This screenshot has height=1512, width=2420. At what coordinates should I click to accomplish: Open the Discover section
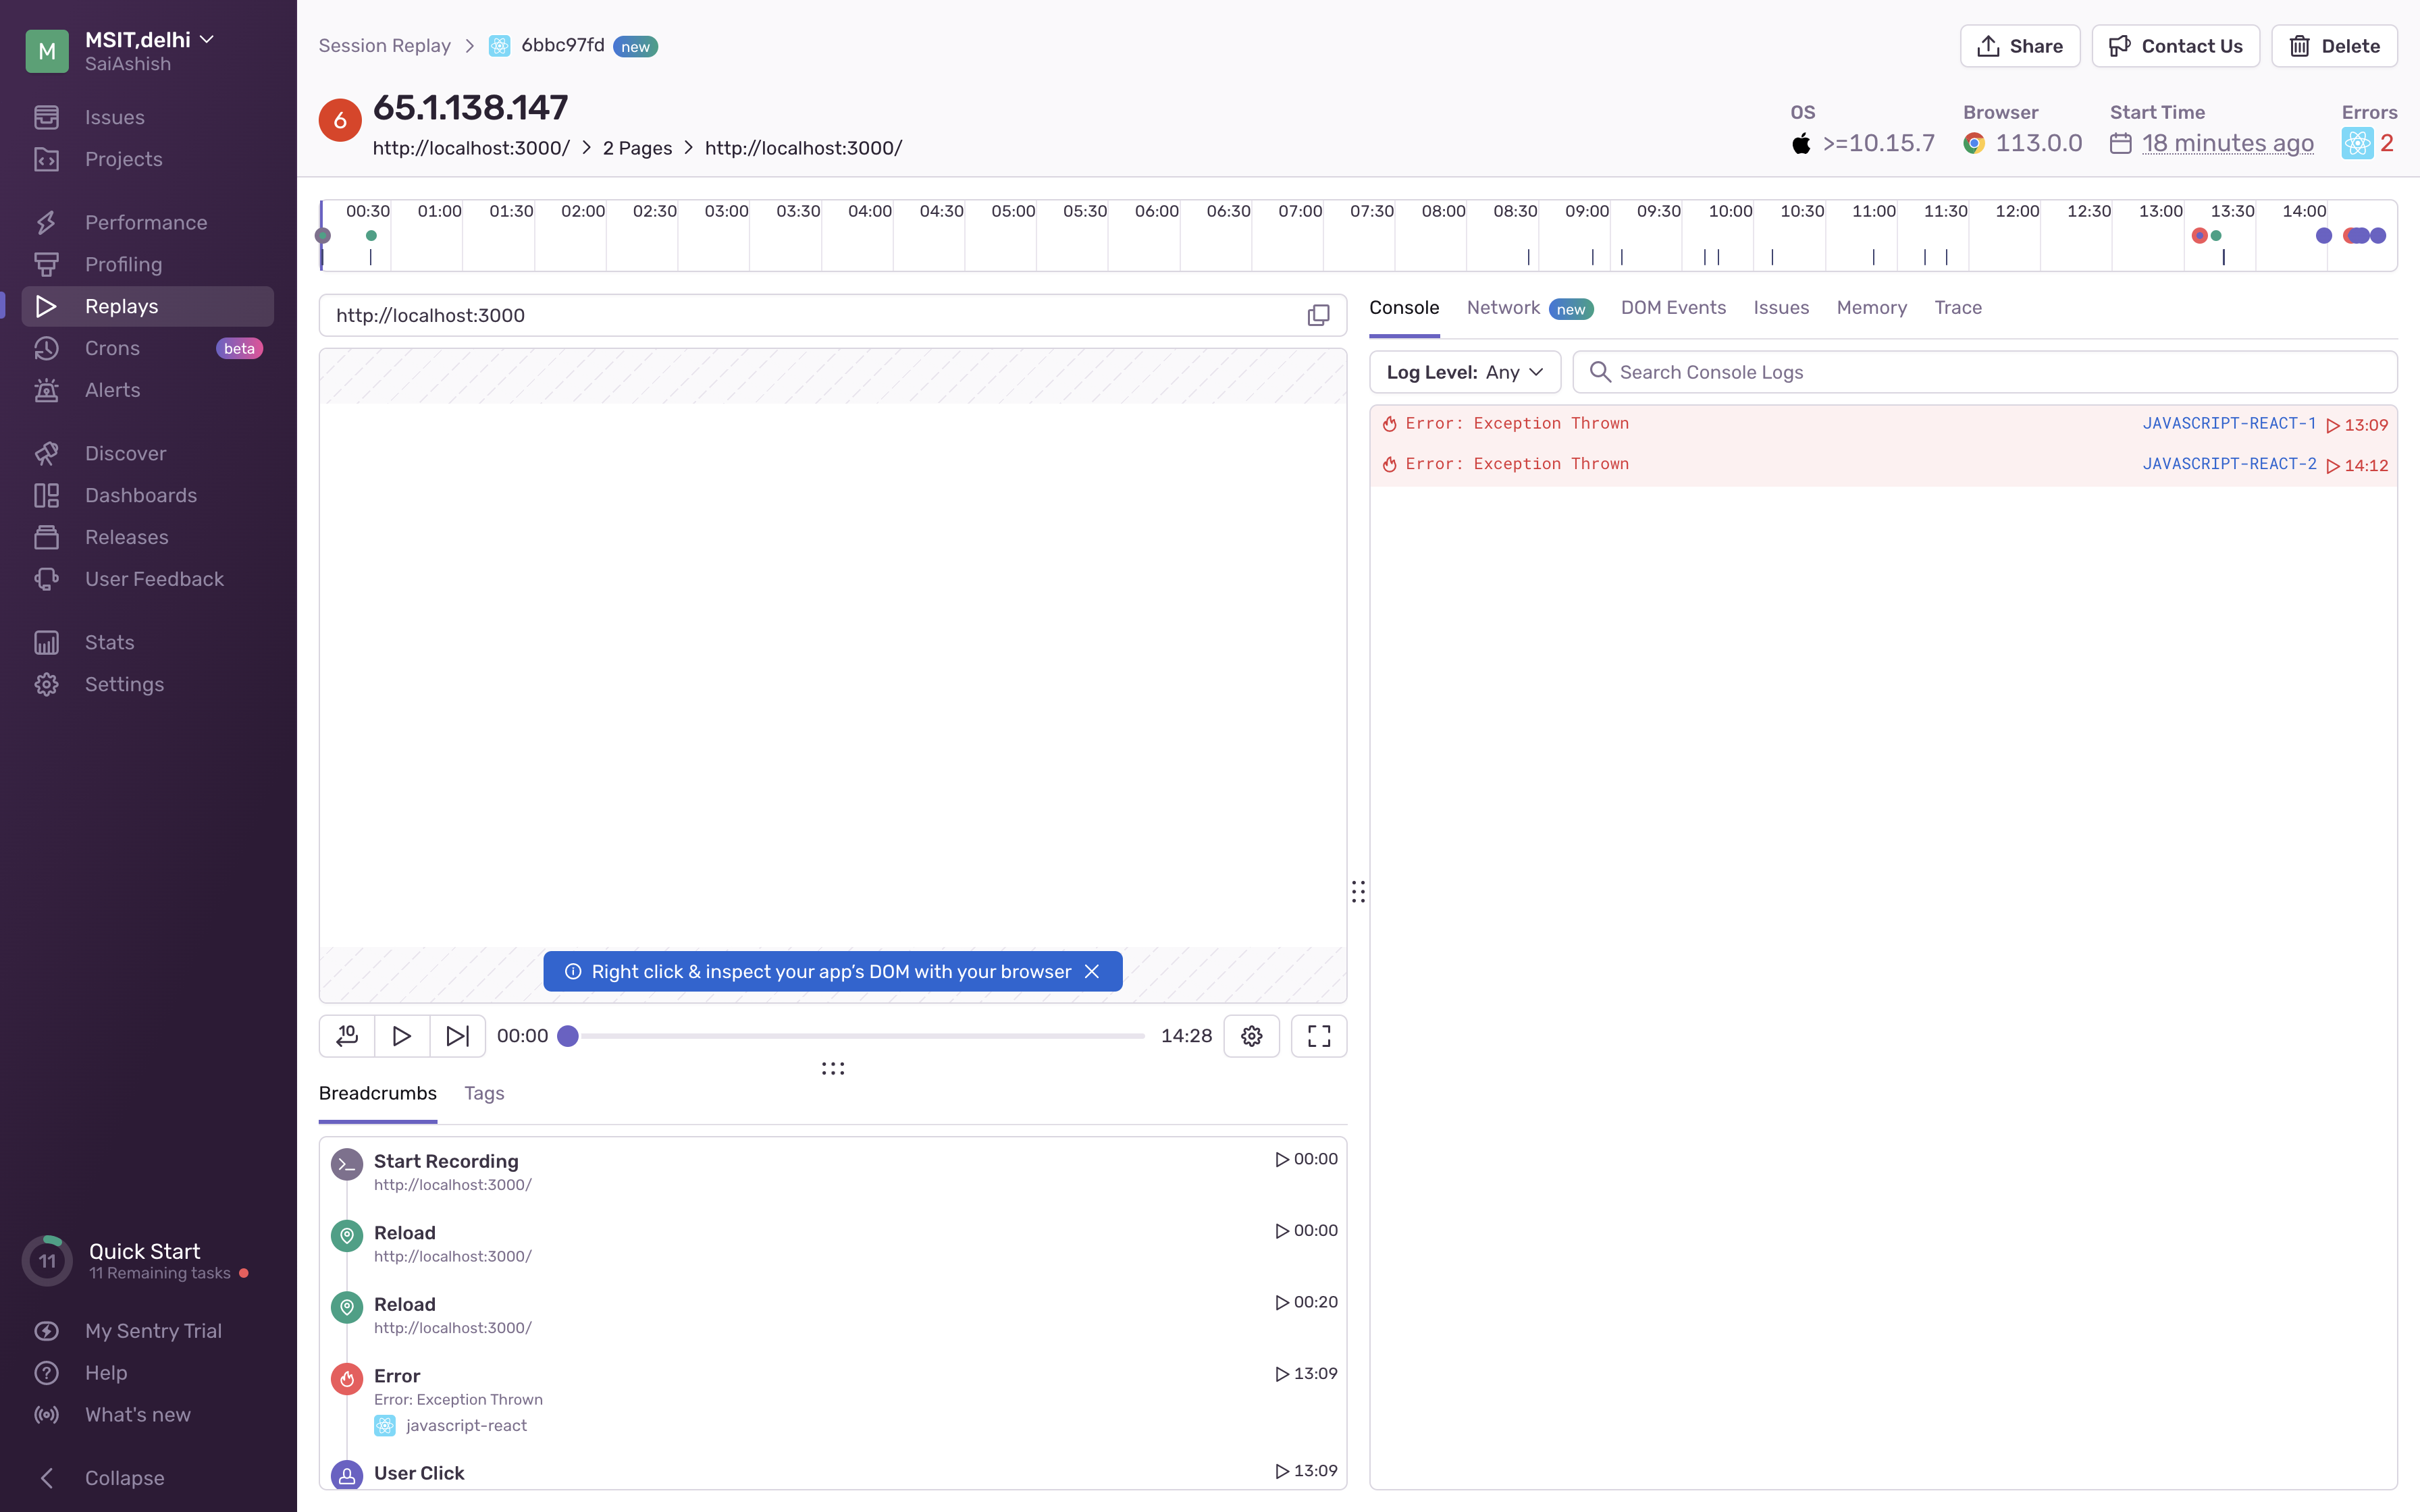126,453
